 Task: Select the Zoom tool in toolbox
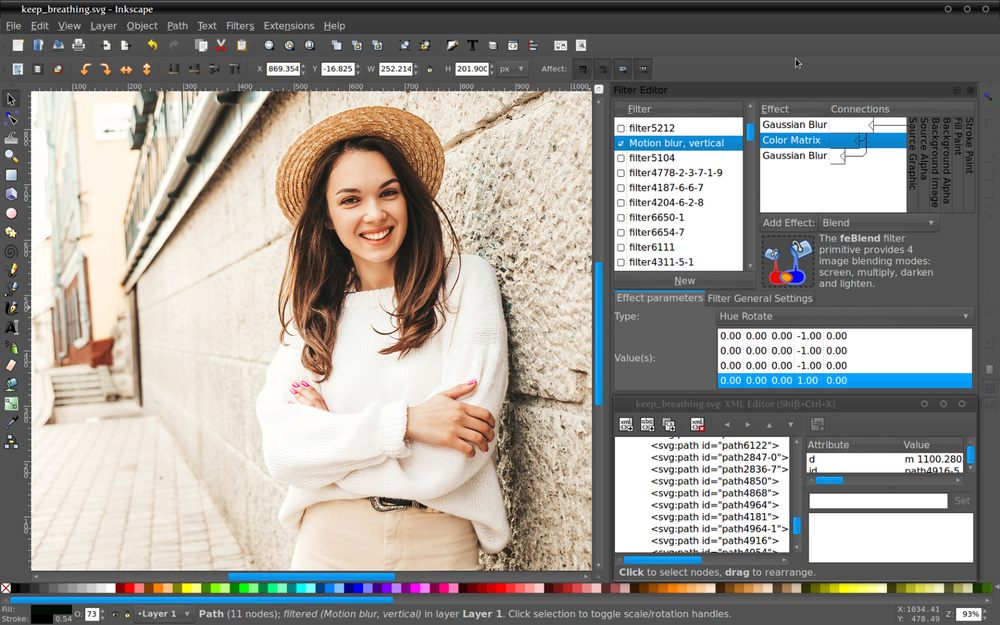pos(11,156)
